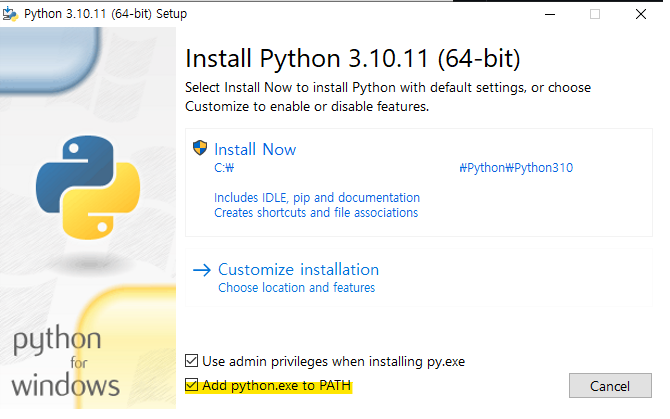The height and width of the screenshot is (419, 670).
Task: Close the Python Setup window
Action: coord(641,15)
